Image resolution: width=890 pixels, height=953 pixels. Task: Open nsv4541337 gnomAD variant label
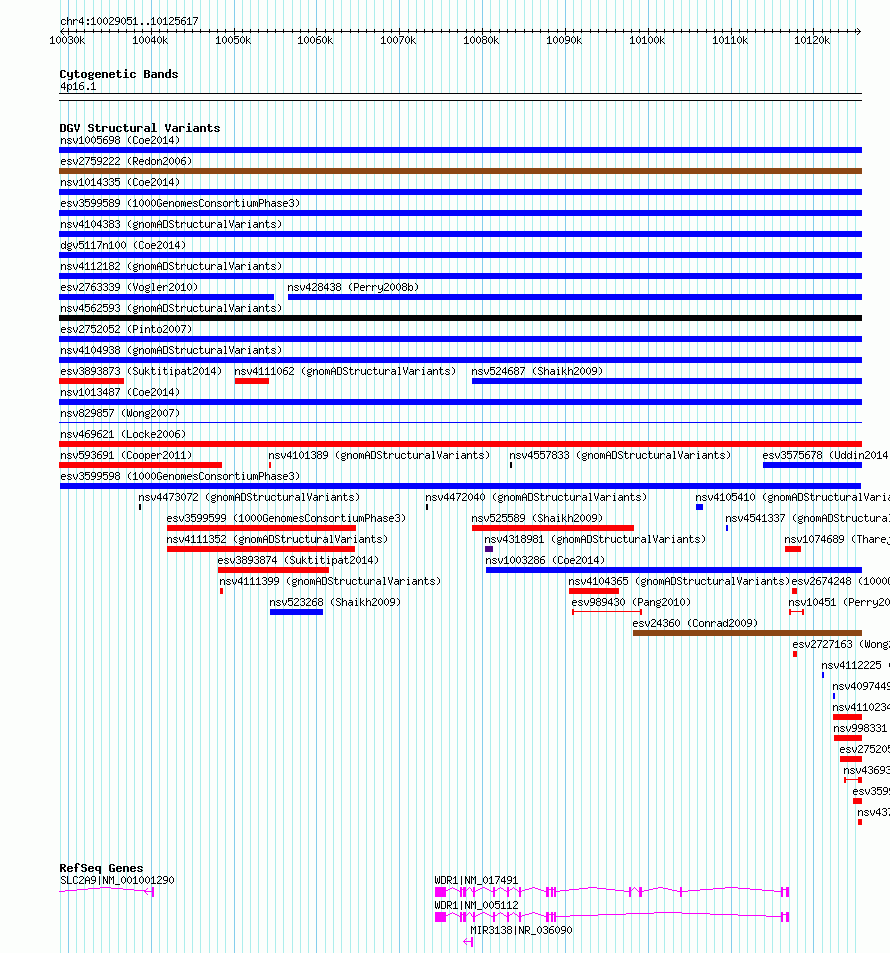pyautogui.click(x=807, y=518)
